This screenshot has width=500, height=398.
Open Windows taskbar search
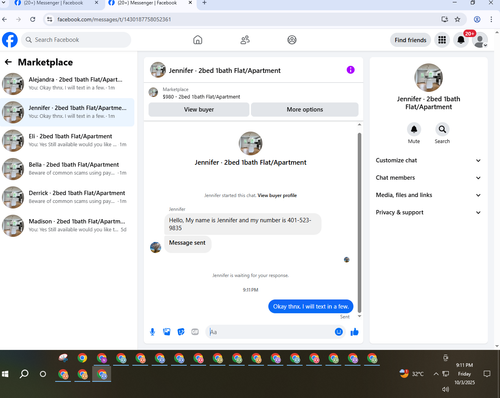[24, 374]
